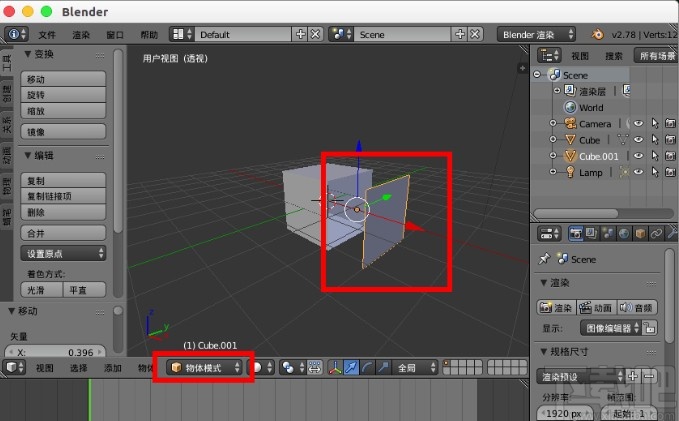Open the Blender 渲染 engine dropdown

coord(536,34)
